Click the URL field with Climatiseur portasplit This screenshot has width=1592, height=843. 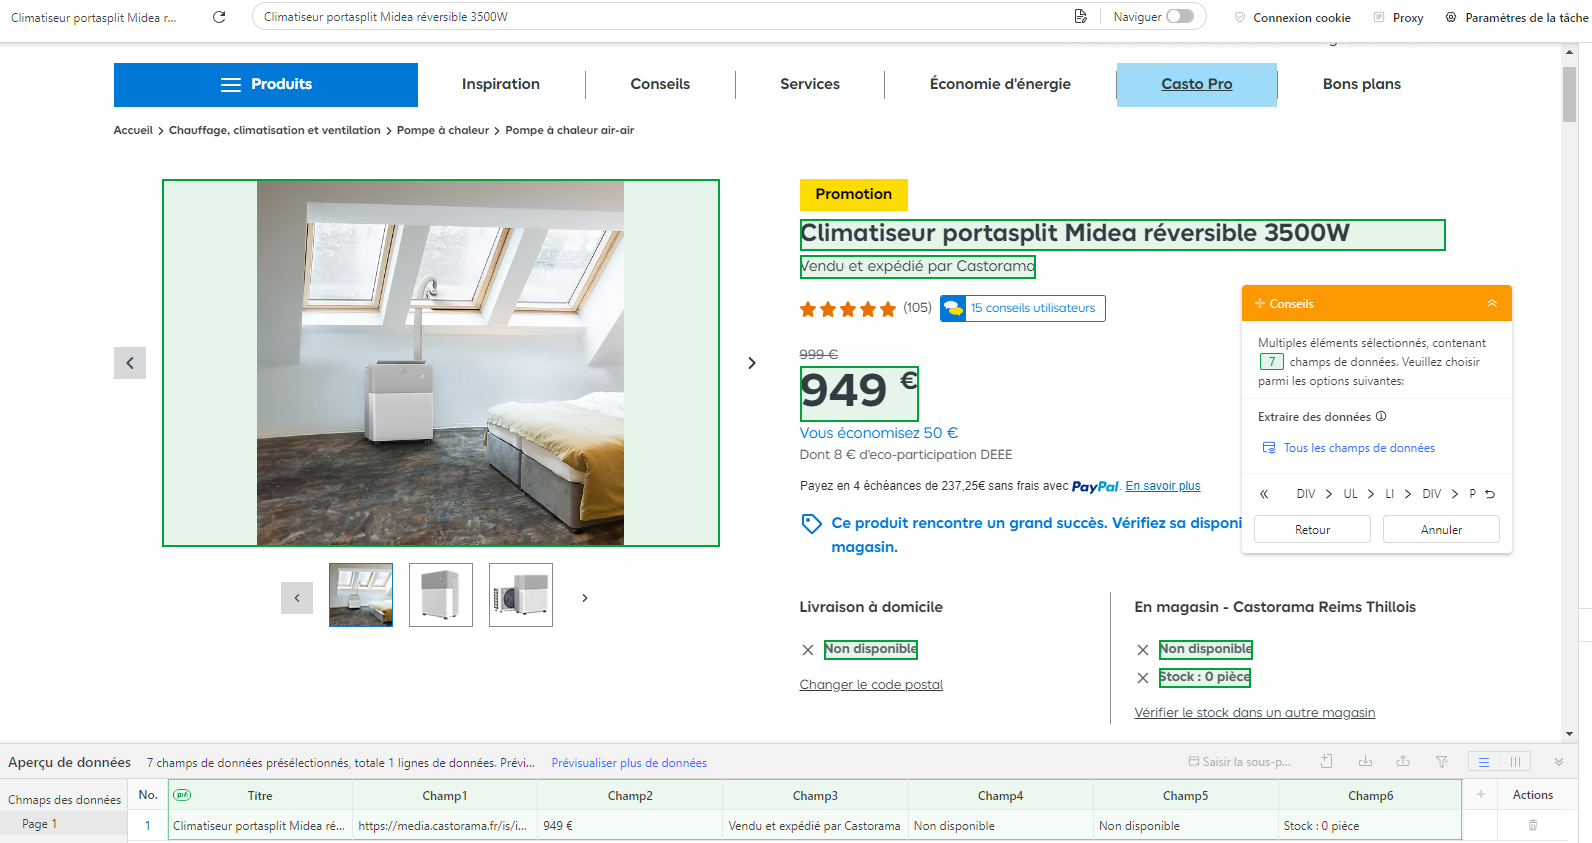pos(660,17)
